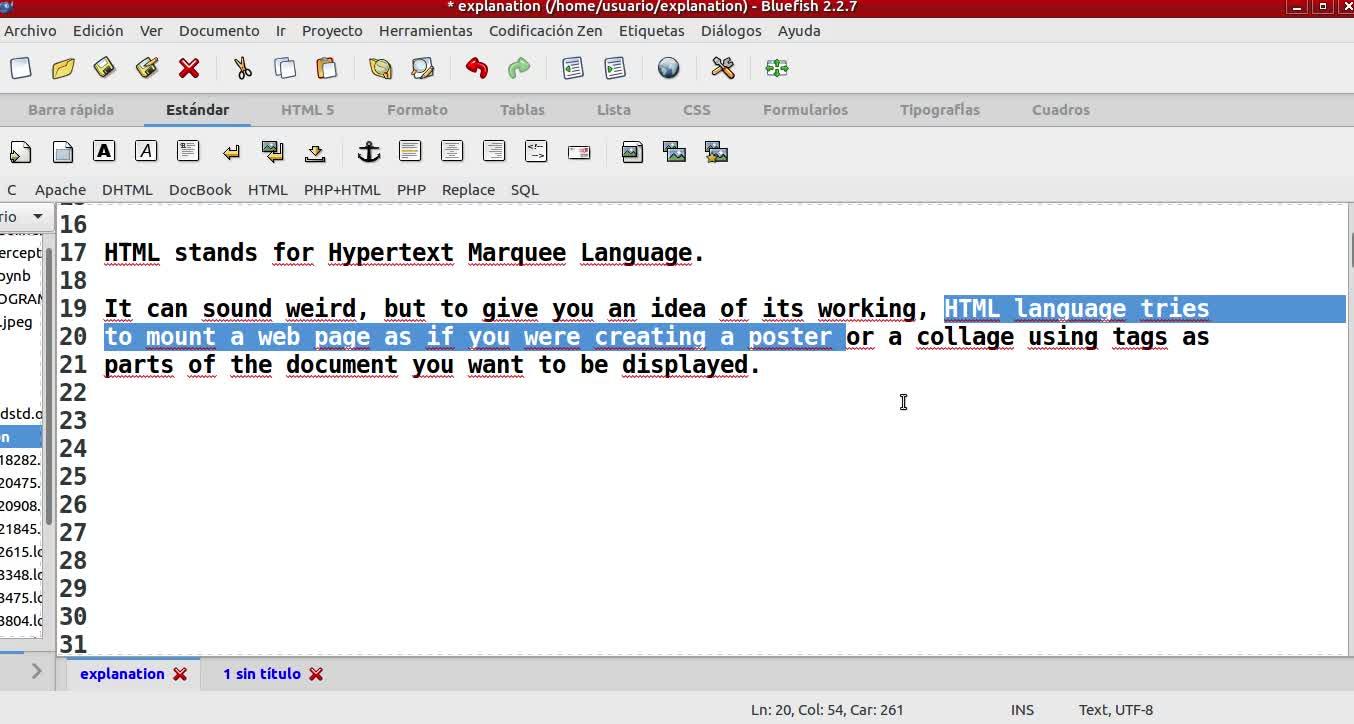
Task: Click the fullscreen green arrows icon
Action: [777, 68]
